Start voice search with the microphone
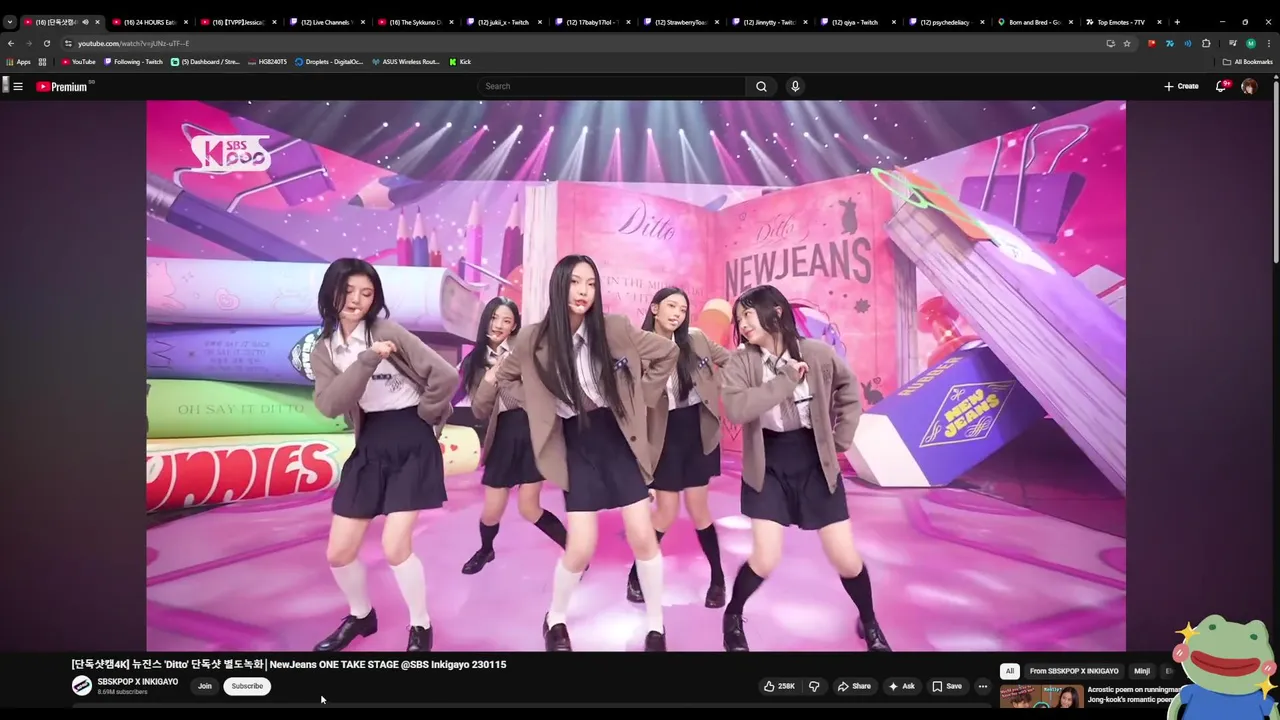Screen dimensions: 1280x720 tap(795, 86)
